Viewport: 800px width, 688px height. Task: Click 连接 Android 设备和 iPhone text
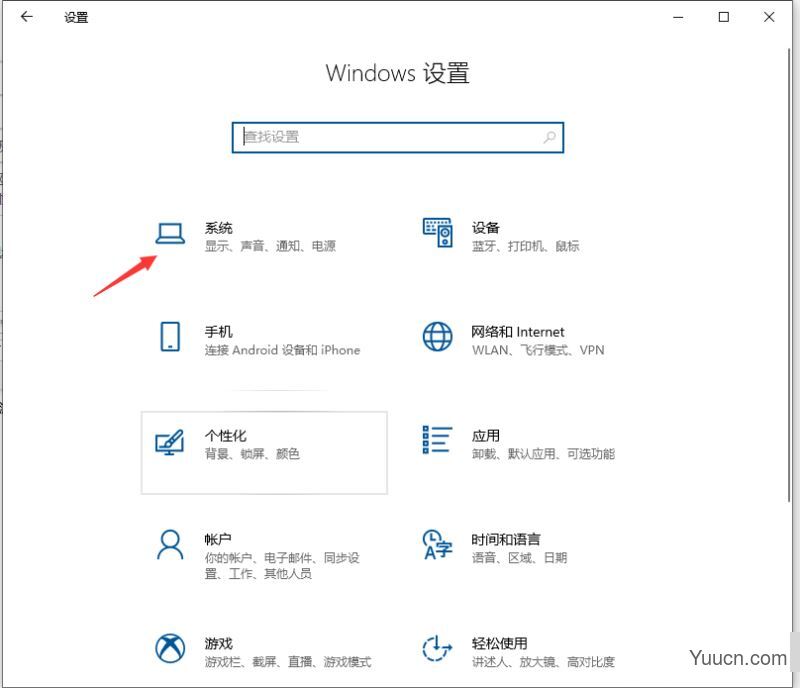(x=282, y=350)
